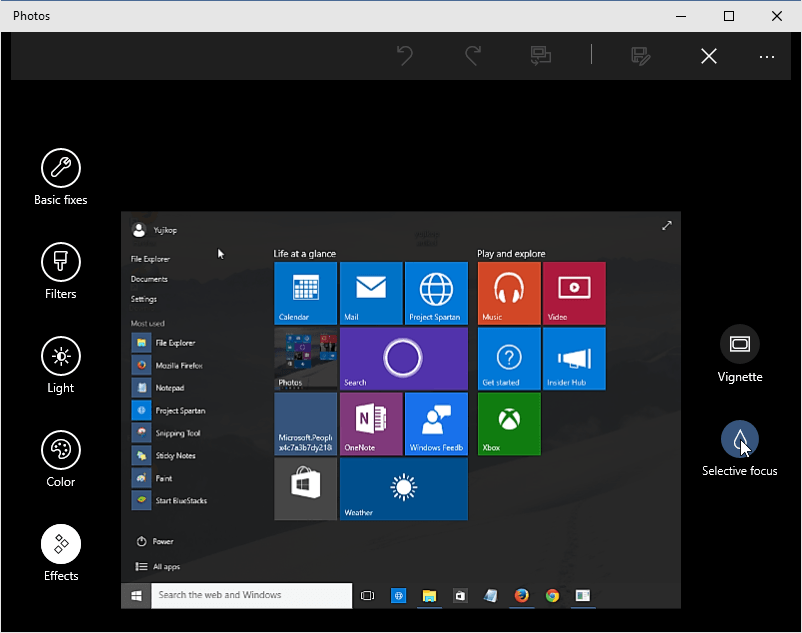802x633 pixels.
Task: Save the edited photo
Action: pos(640,56)
